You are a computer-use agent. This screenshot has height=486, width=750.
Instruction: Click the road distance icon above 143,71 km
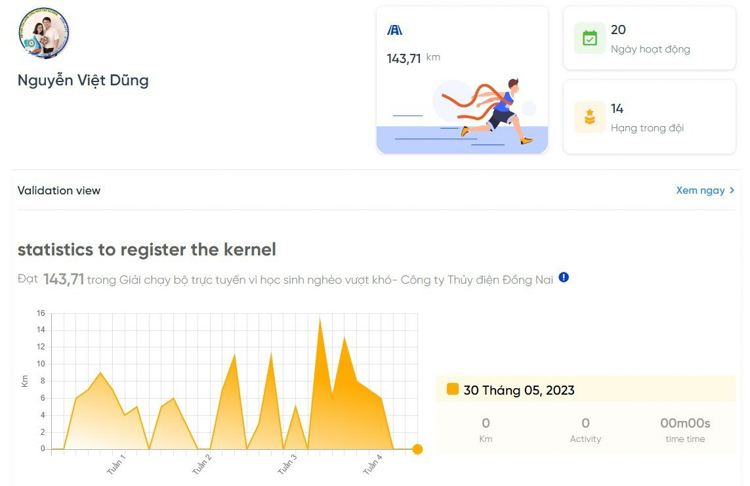coord(395,30)
